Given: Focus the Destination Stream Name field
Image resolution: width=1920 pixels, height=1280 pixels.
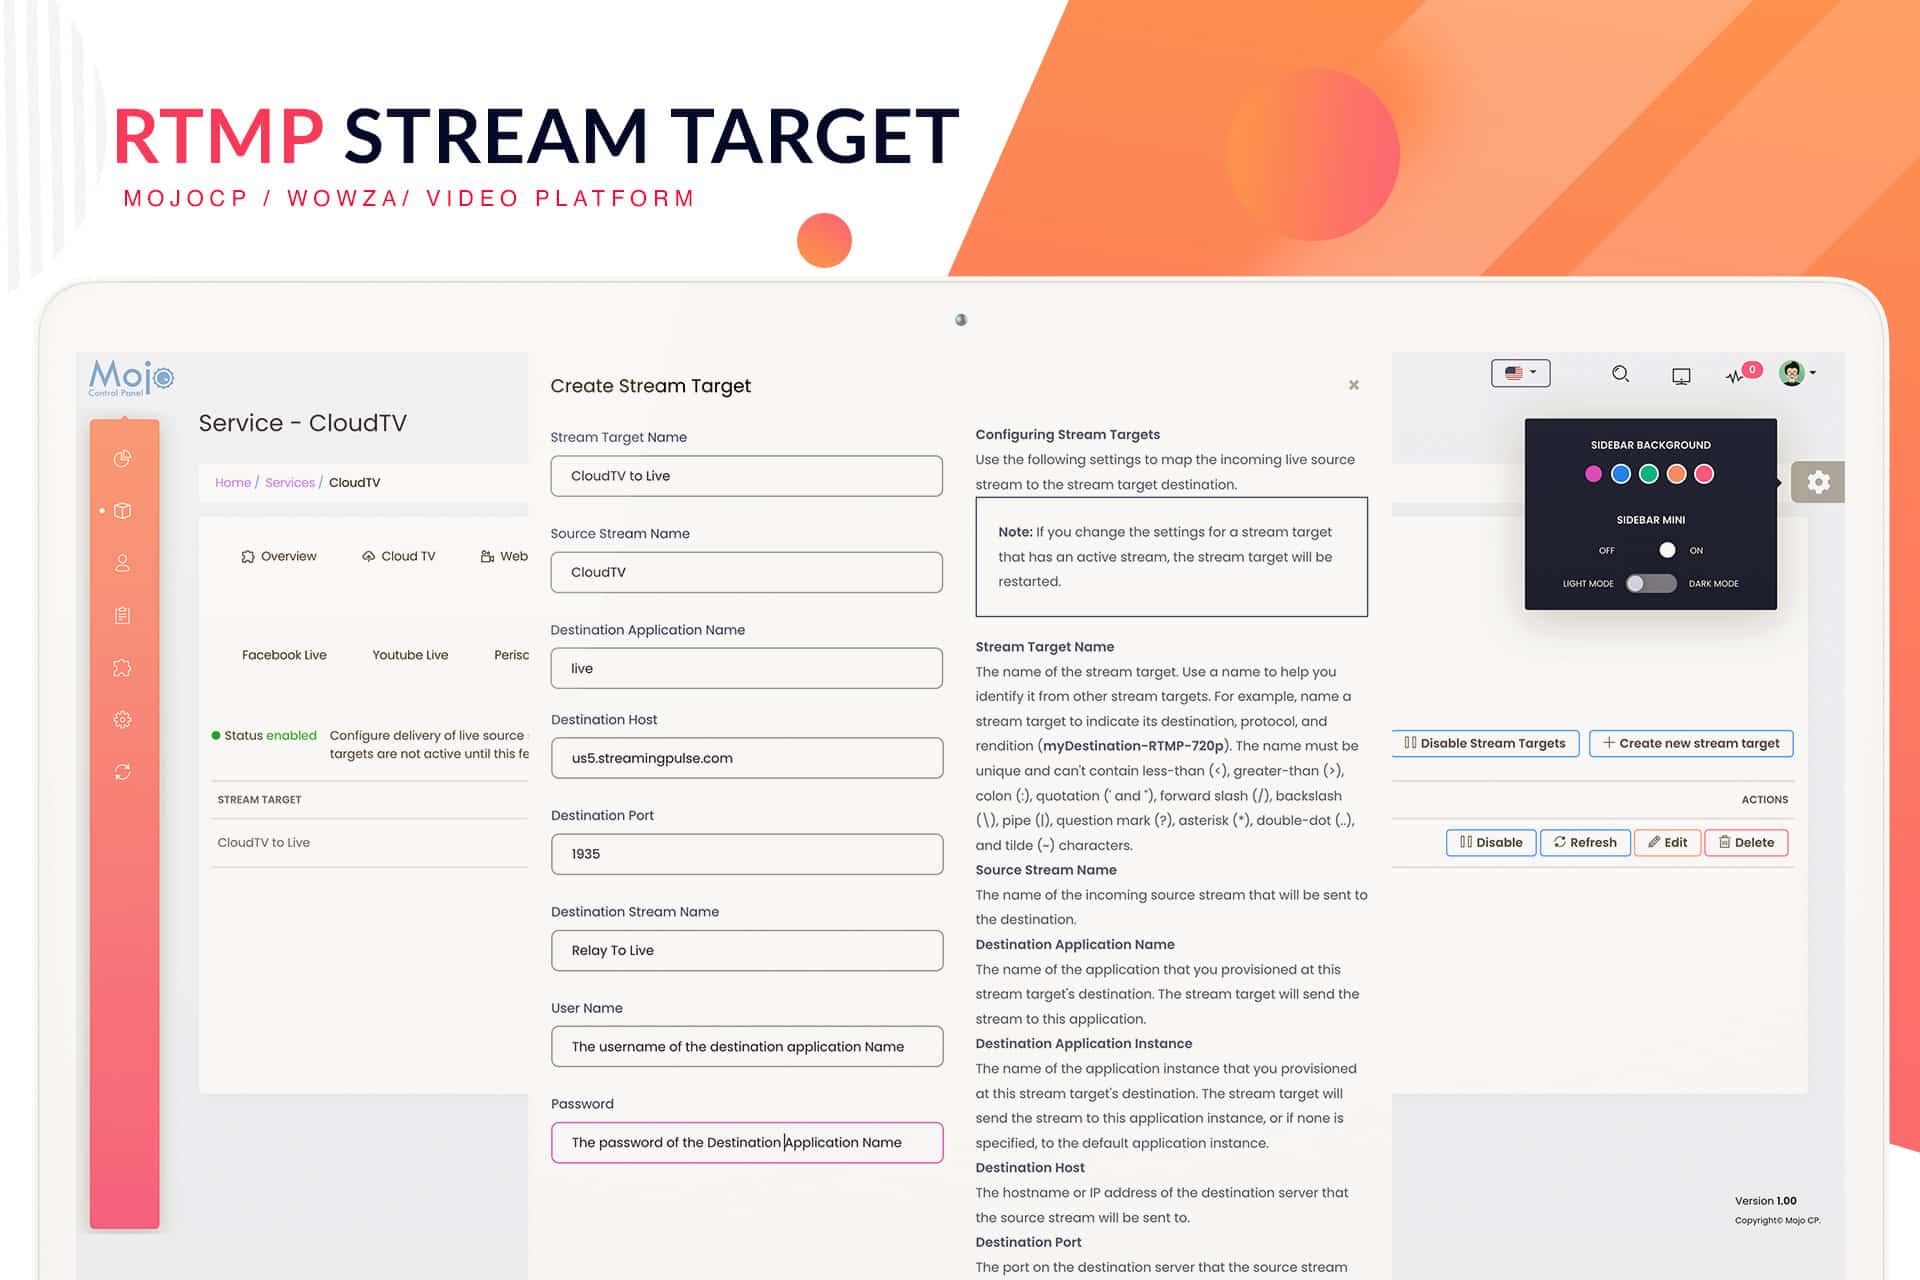Looking at the screenshot, I should 746,950.
